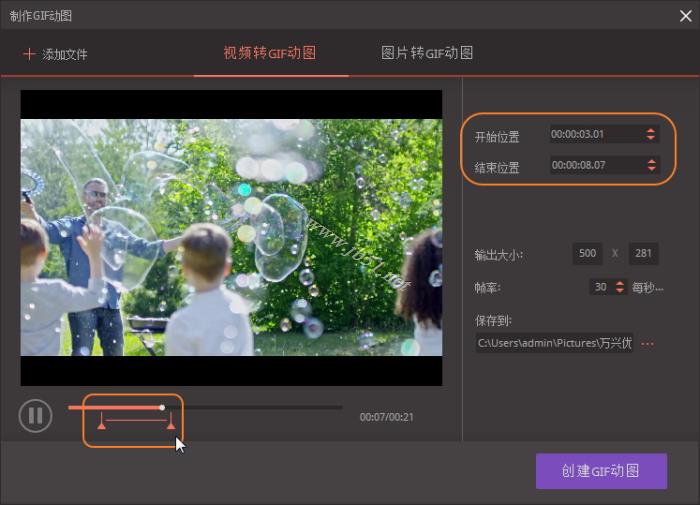Click the video preview image

231,238
